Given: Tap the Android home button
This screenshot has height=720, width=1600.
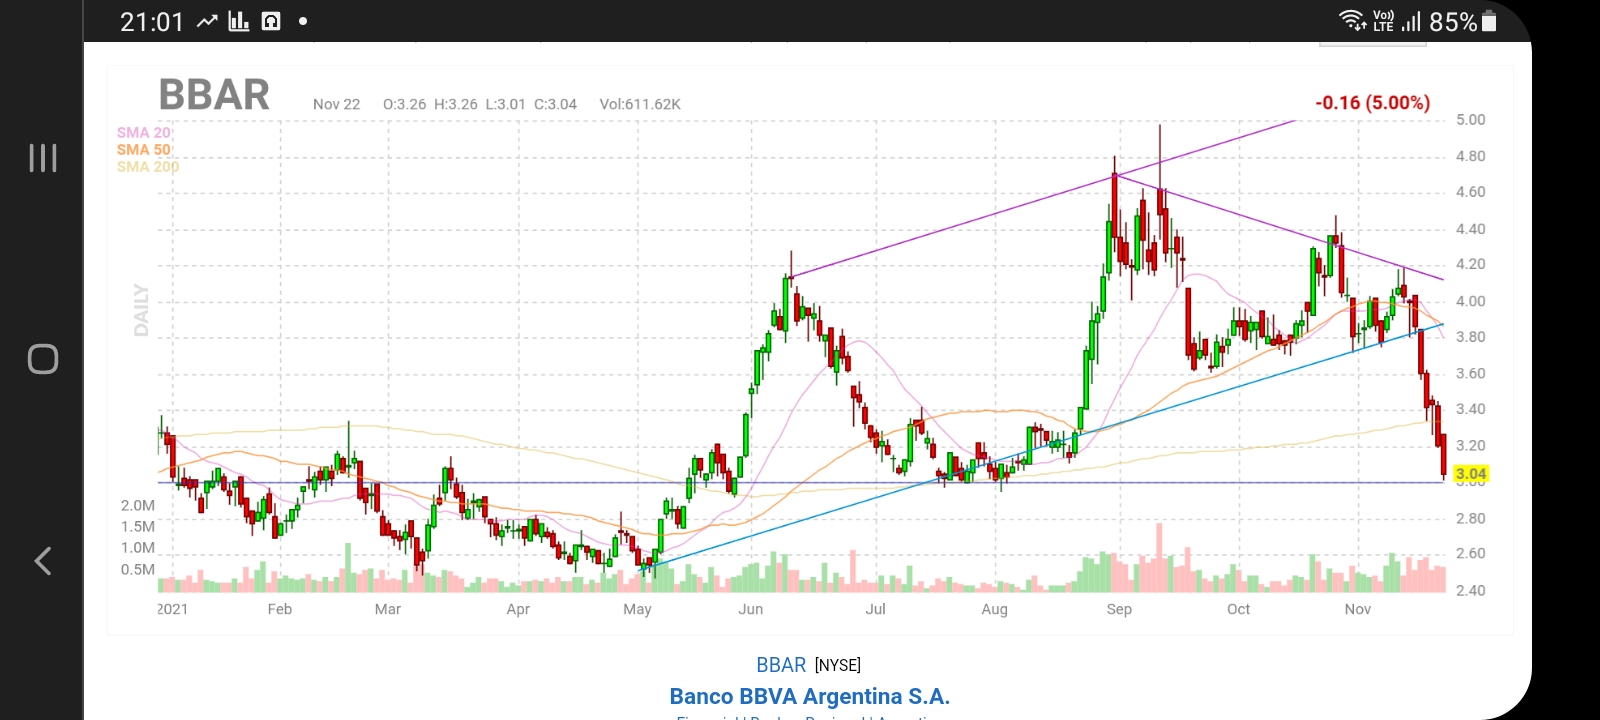Looking at the screenshot, I should click(43, 359).
